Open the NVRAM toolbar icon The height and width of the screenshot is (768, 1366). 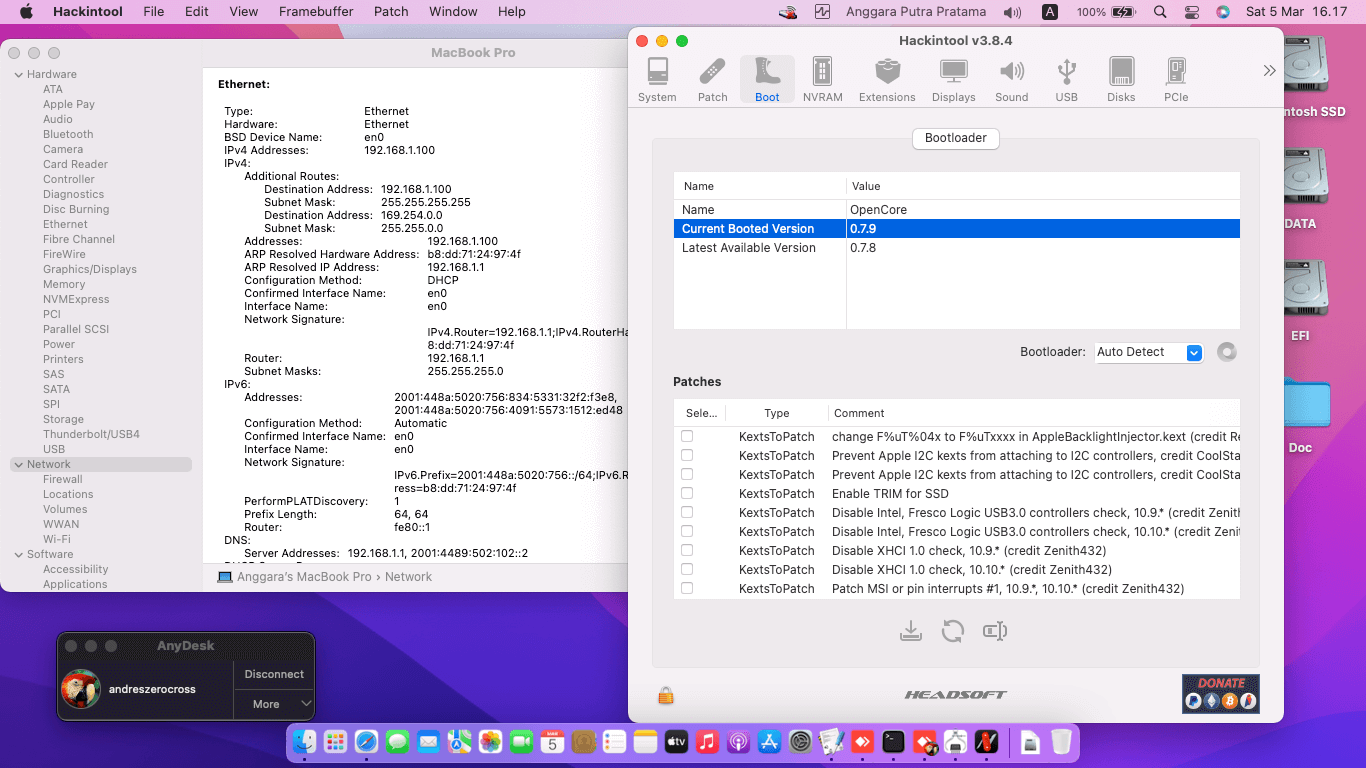pos(822,80)
